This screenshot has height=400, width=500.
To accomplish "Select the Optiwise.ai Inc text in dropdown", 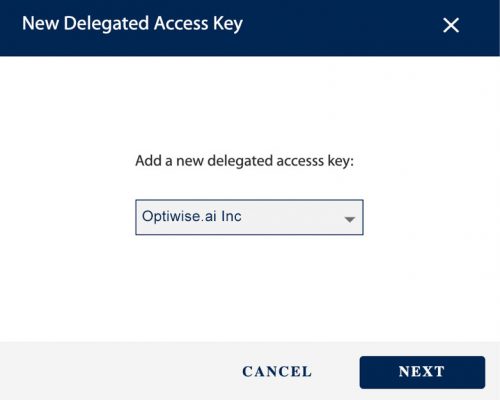I will pos(192,217).
